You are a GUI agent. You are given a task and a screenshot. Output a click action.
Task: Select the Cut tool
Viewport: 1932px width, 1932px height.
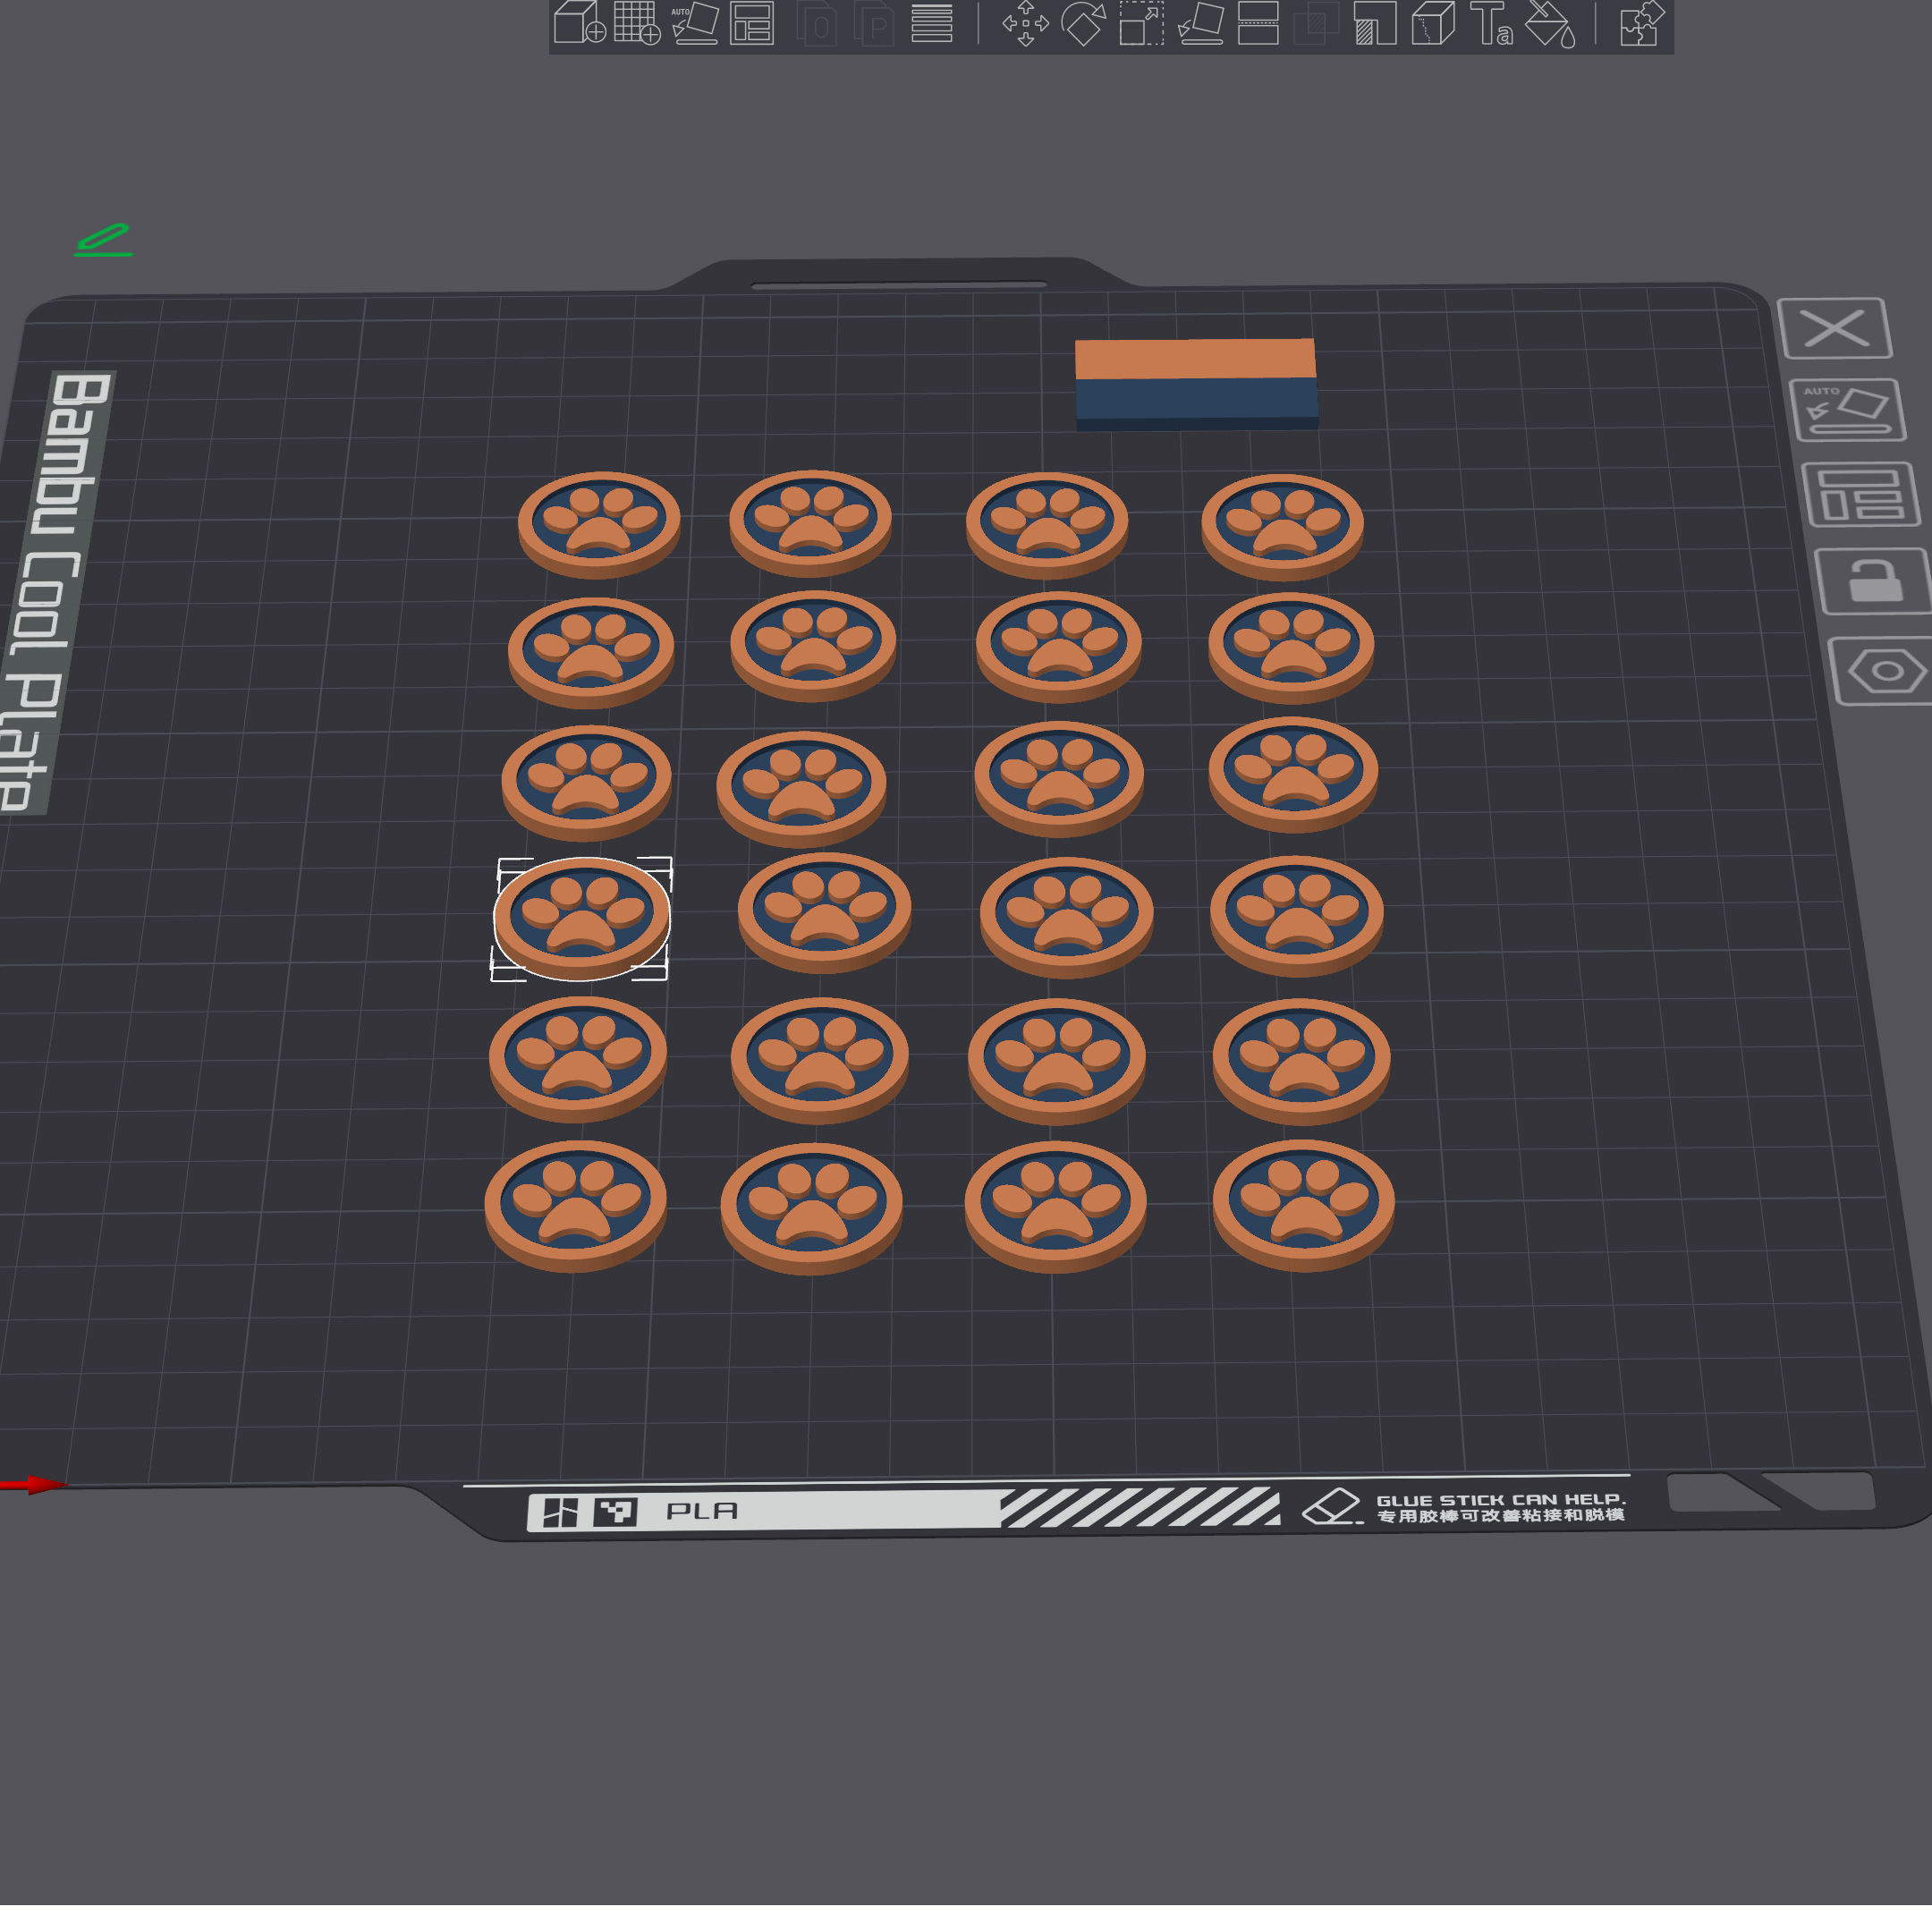click(1258, 23)
